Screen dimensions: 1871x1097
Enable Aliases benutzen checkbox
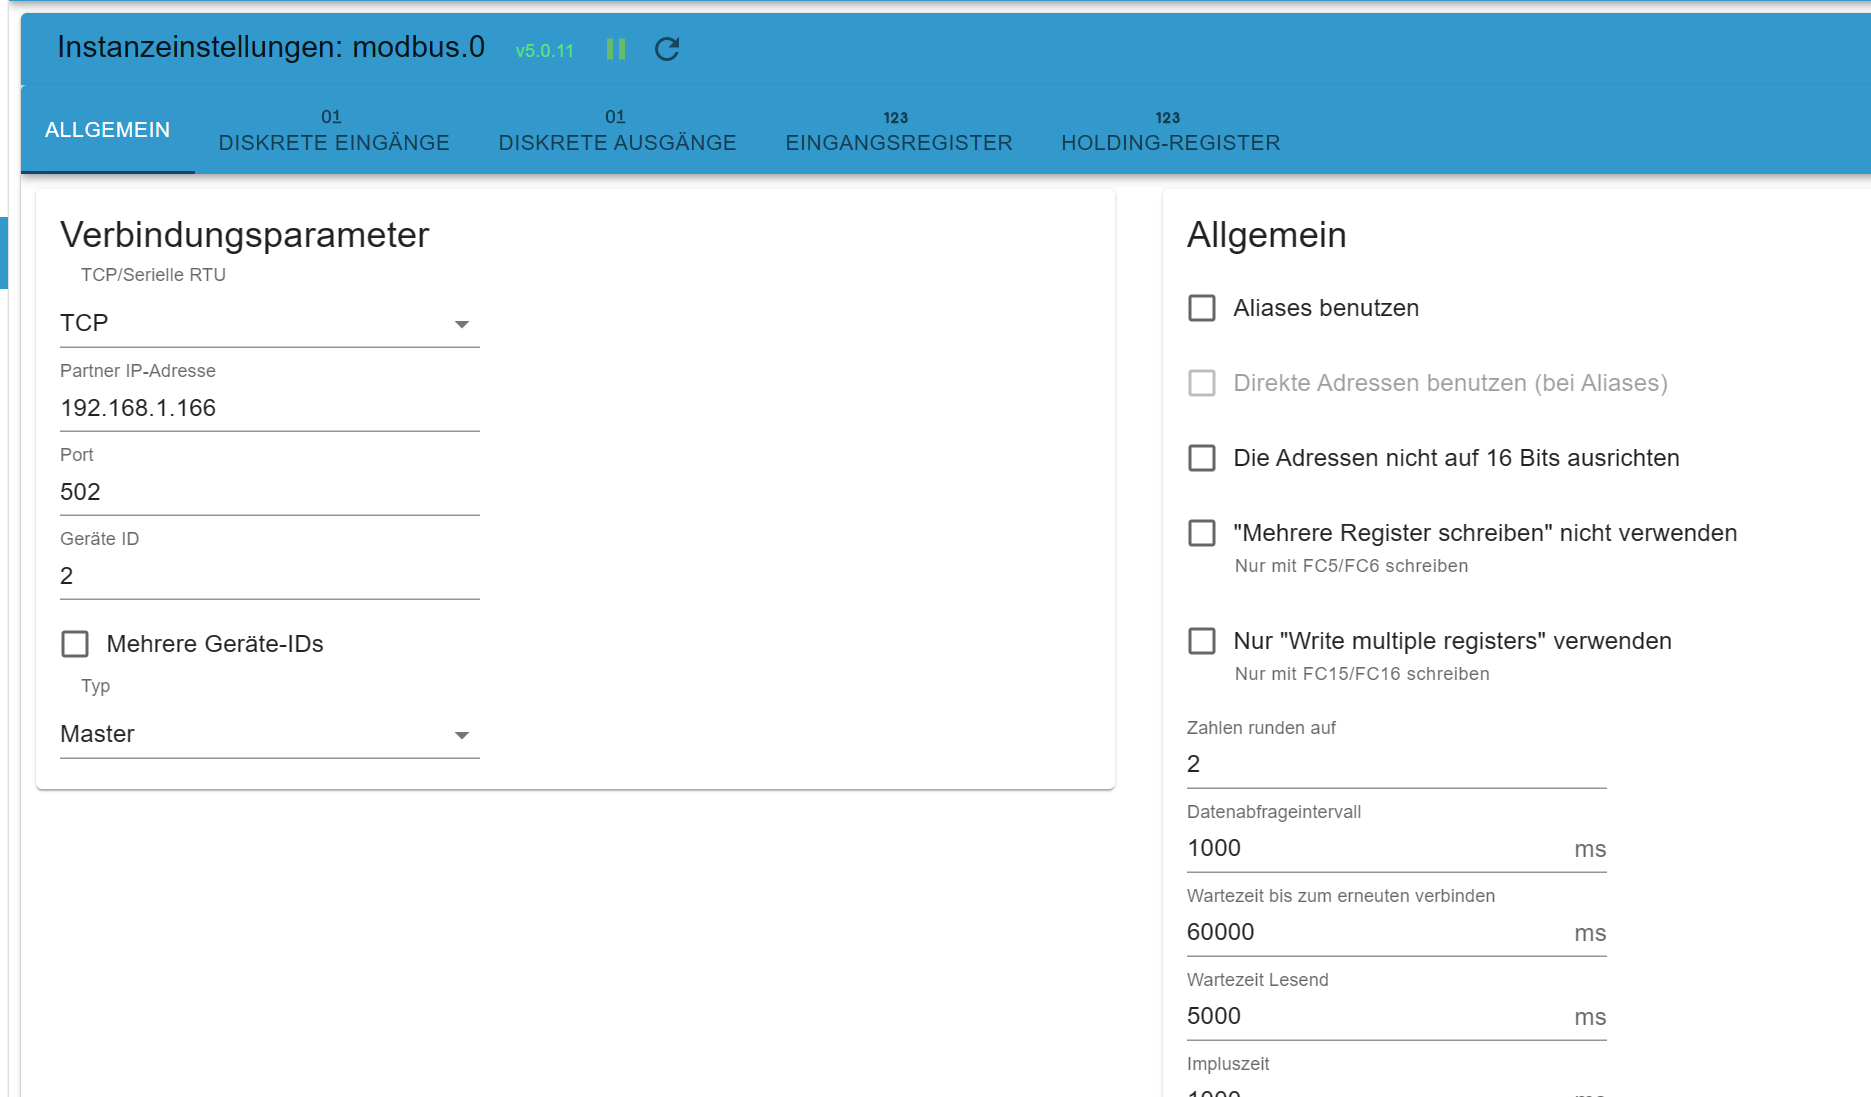tap(1202, 308)
